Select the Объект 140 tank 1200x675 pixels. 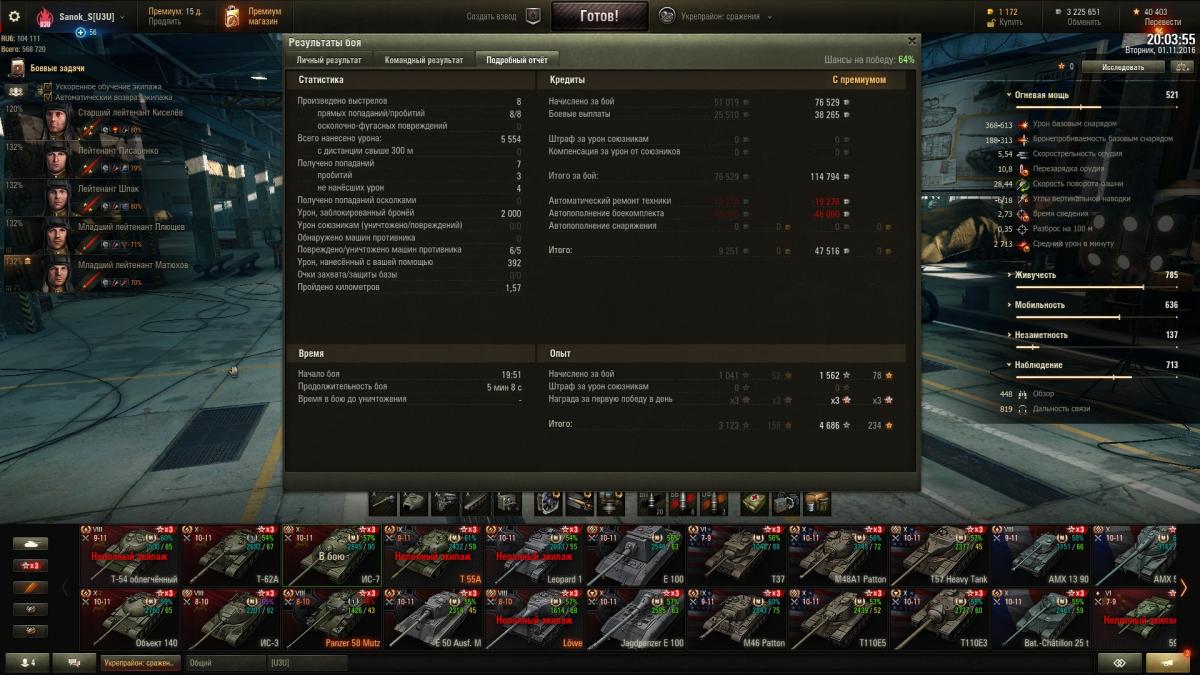[x=130, y=619]
